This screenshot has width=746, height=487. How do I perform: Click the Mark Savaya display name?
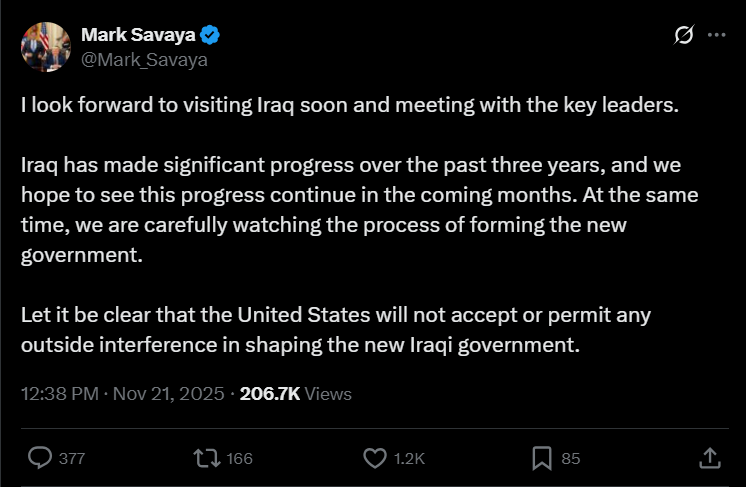click(137, 36)
